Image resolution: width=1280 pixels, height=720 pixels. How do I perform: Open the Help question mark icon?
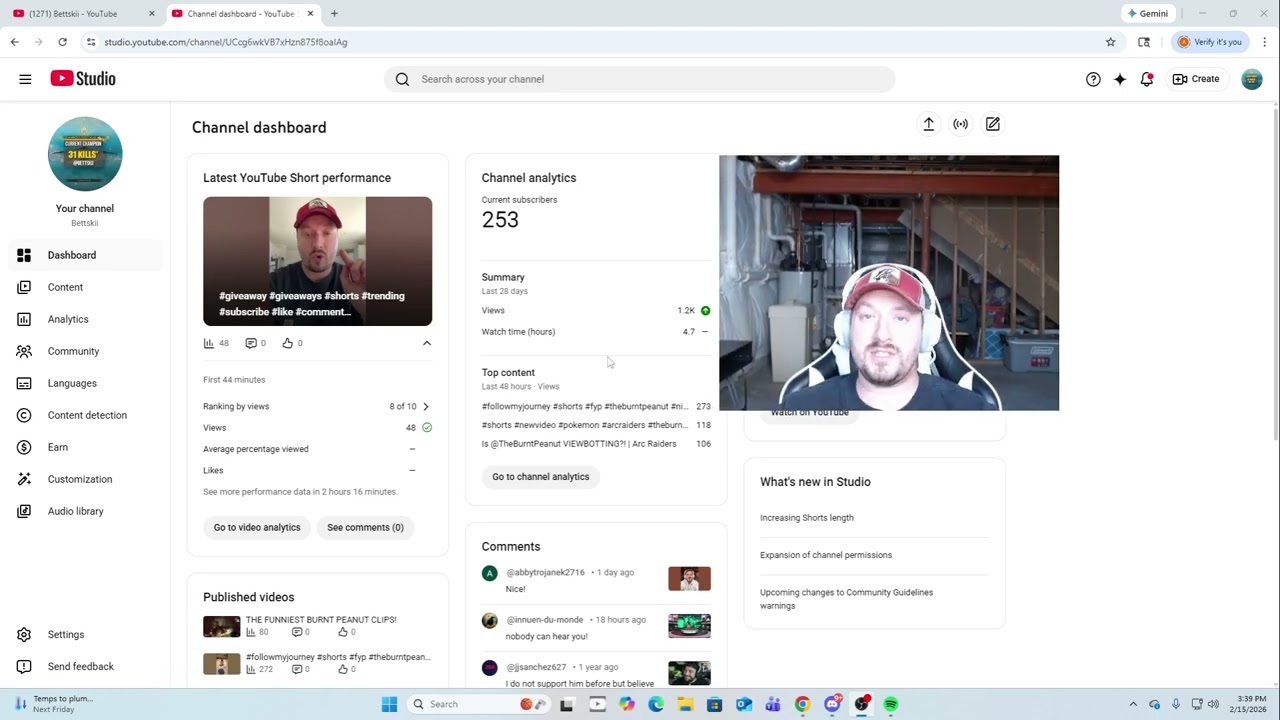(1093, 79)
